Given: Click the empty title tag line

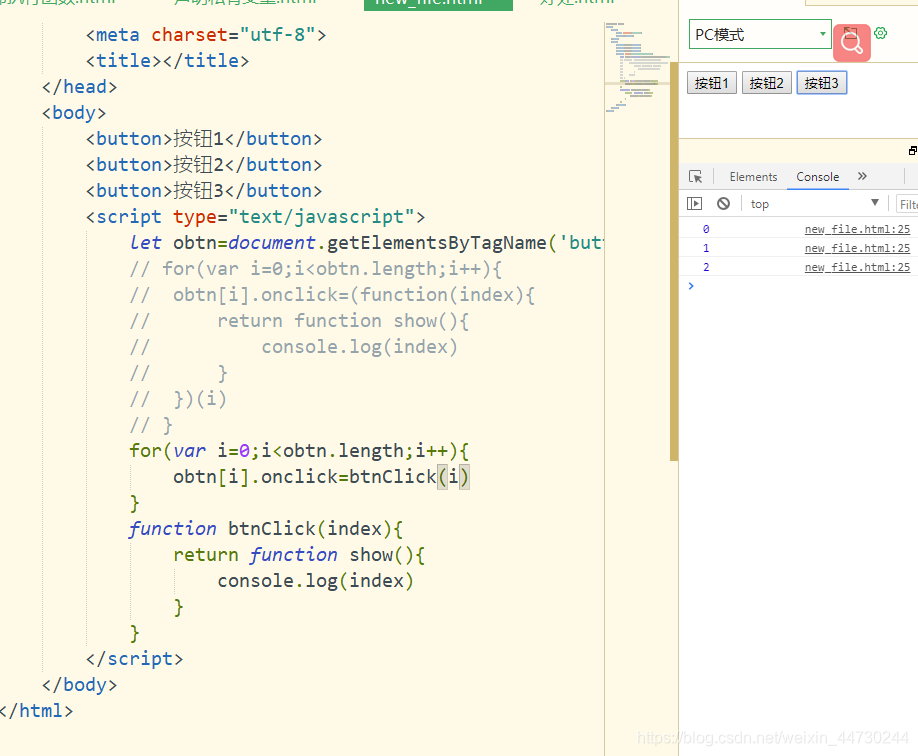Looking at the screenshot, I should point(167,60).
